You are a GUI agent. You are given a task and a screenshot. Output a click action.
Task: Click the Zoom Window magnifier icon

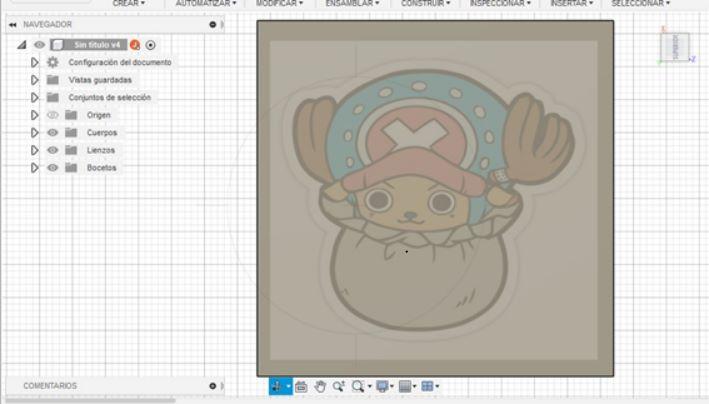pos(358,386)
